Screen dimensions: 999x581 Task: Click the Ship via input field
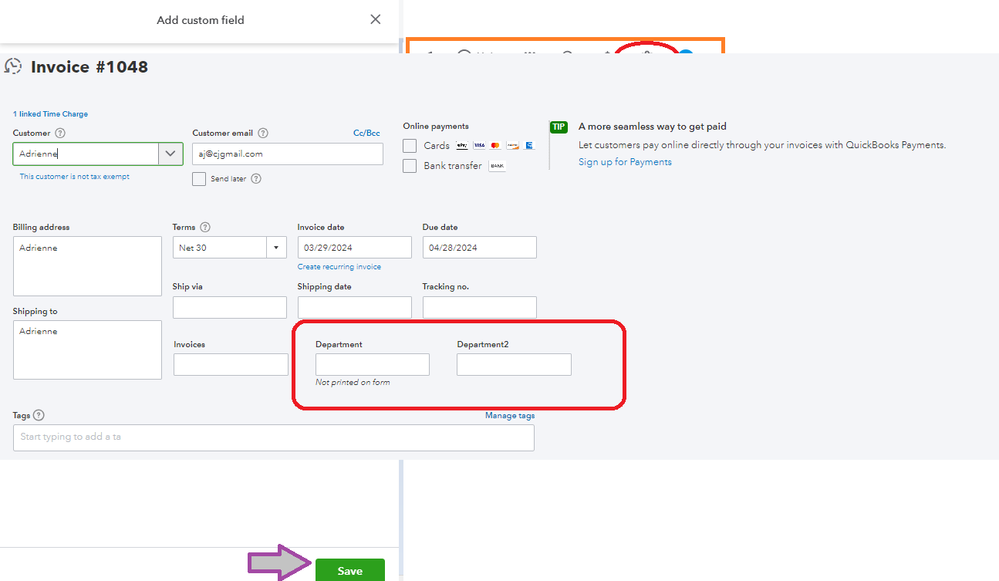229,307
